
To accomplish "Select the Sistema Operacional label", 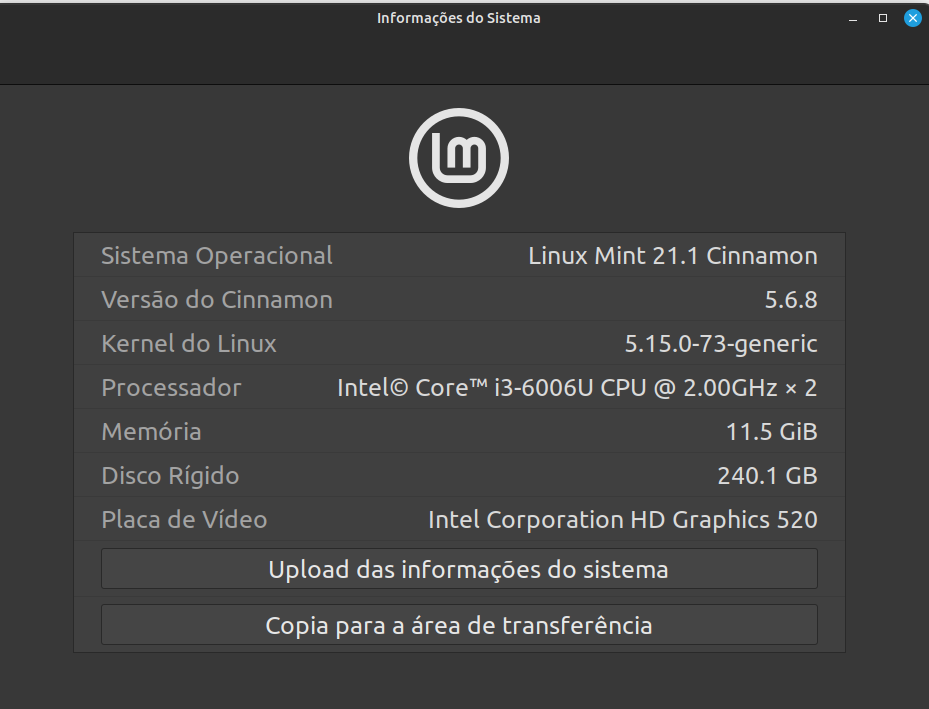I will 217,256.
